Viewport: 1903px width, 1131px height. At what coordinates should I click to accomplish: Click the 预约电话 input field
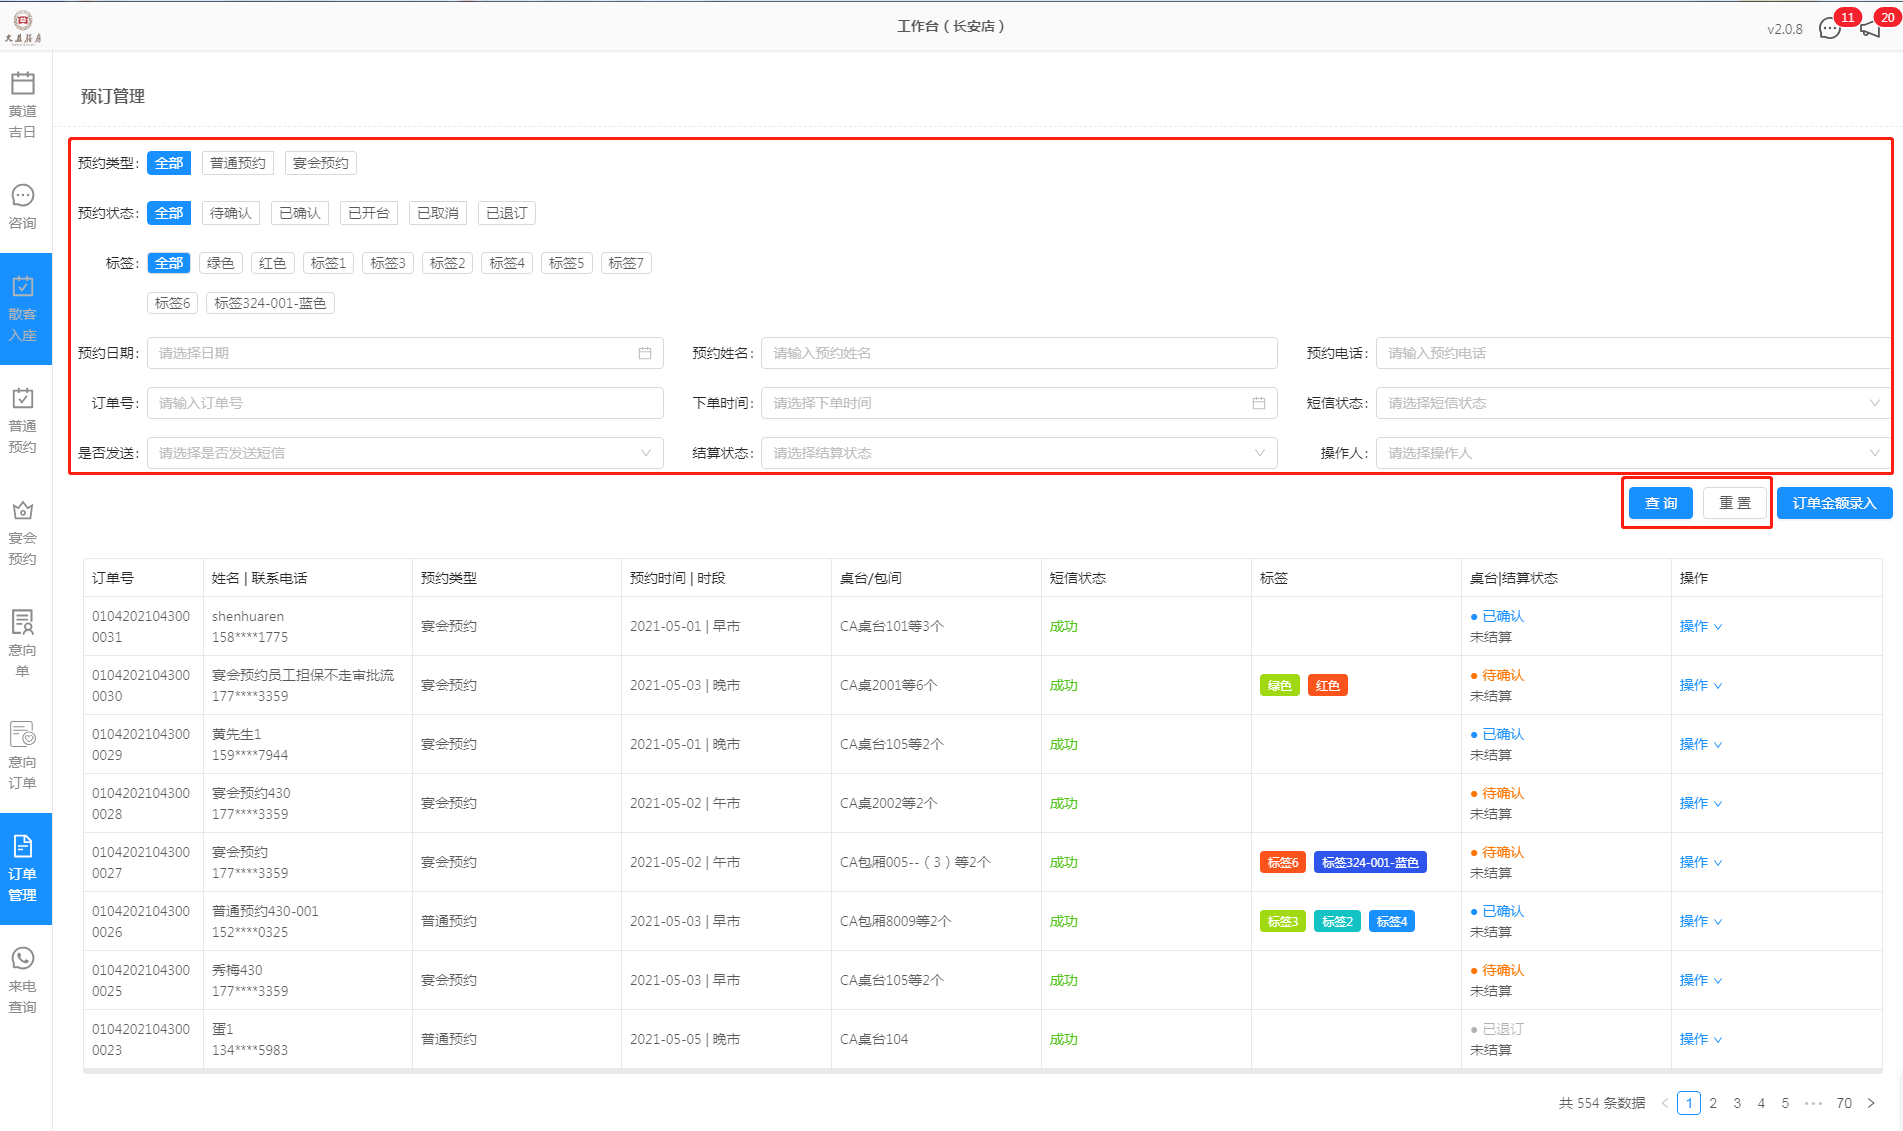(1633, 353)
